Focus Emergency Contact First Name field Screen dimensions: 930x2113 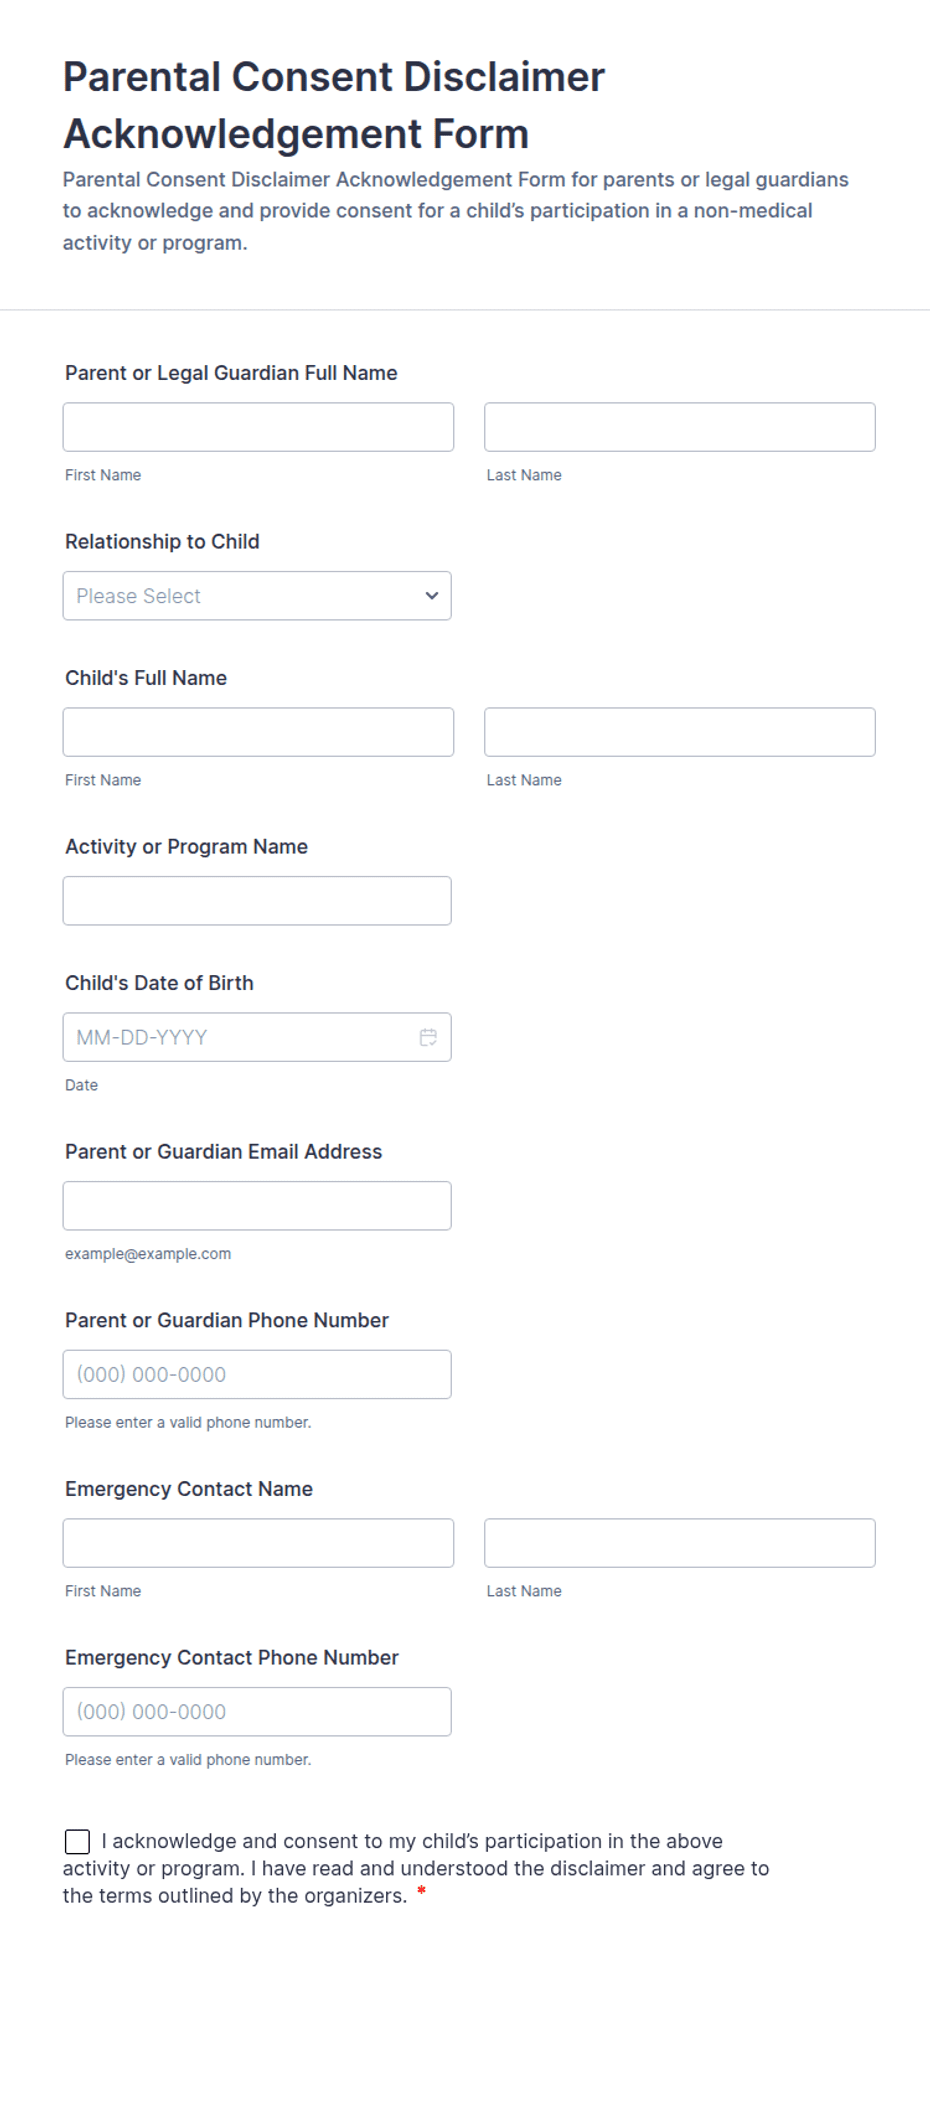click(x=258, y=1543)
